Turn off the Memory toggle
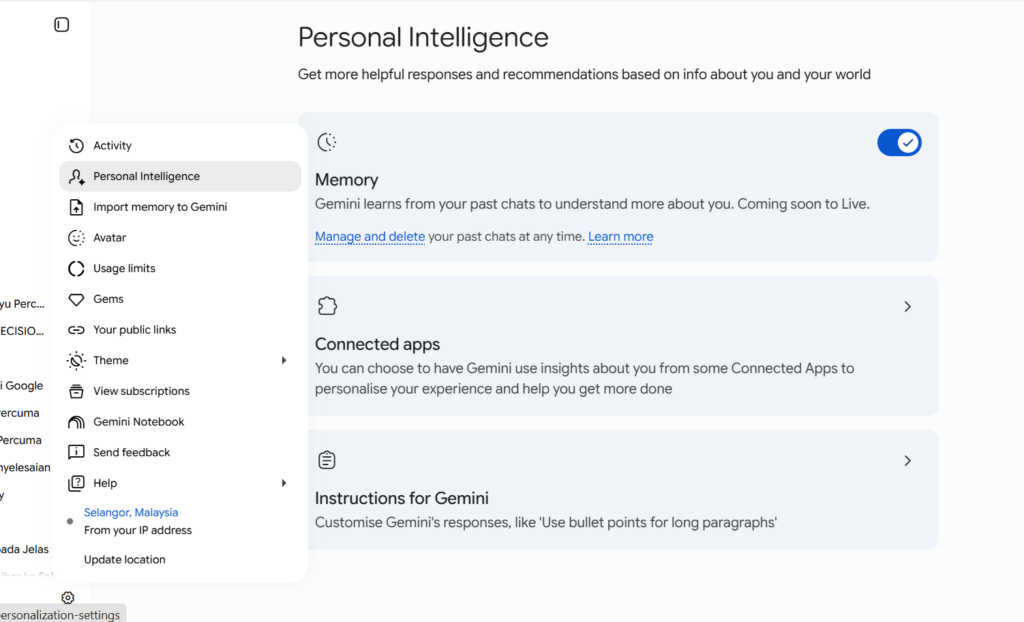The height and width of the screenshot is (622, 1024). pyautogui.click(x=899, y=142)
